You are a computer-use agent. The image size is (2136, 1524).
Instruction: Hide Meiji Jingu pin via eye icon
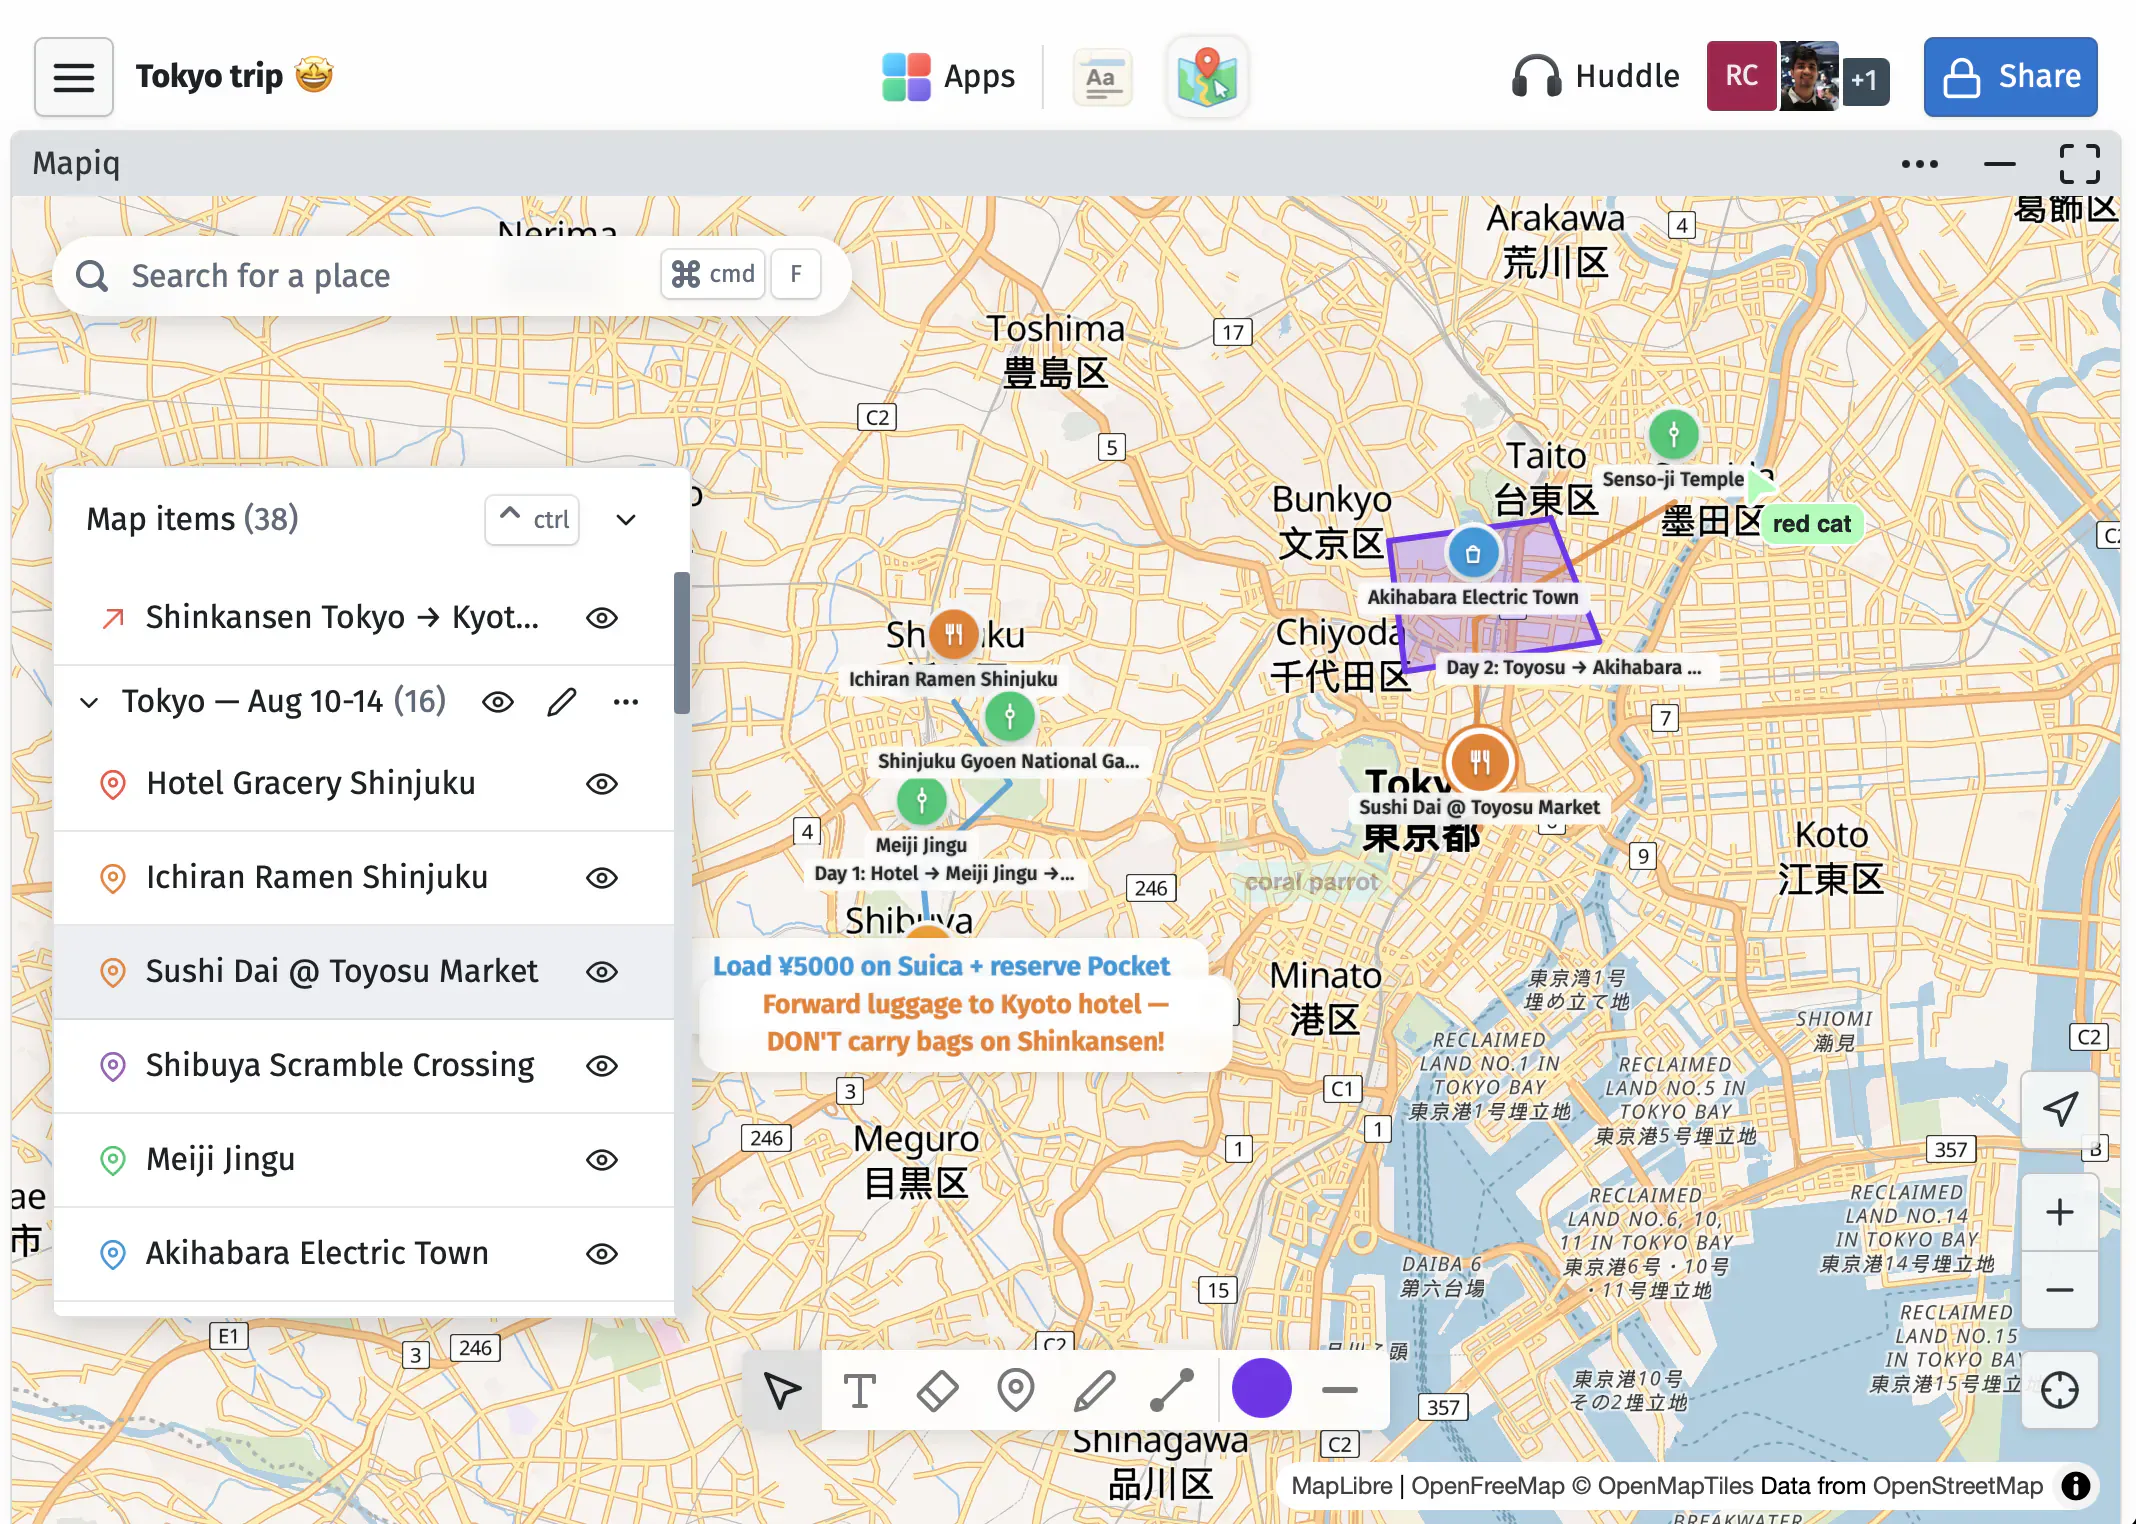coord(602,1160)
